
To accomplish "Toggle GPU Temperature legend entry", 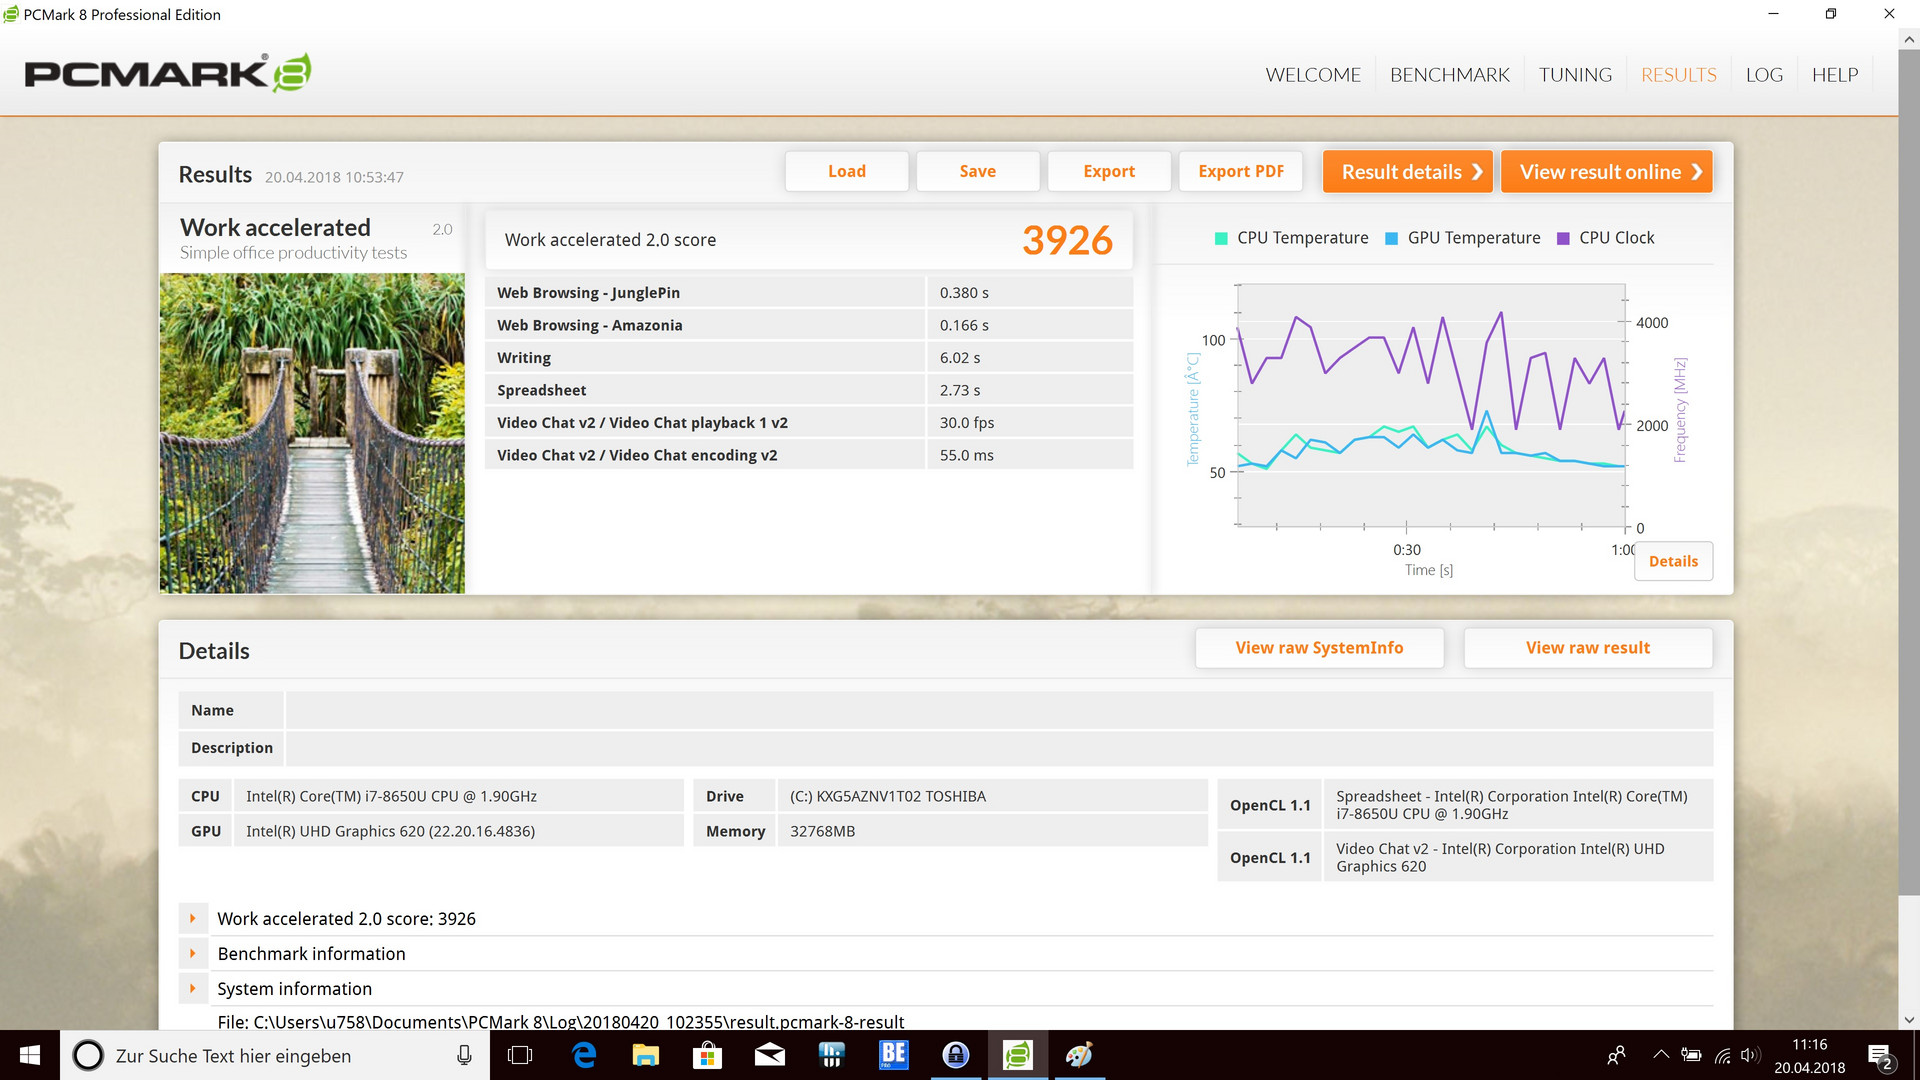I will pyautogui.click(x=1463, y=238).
